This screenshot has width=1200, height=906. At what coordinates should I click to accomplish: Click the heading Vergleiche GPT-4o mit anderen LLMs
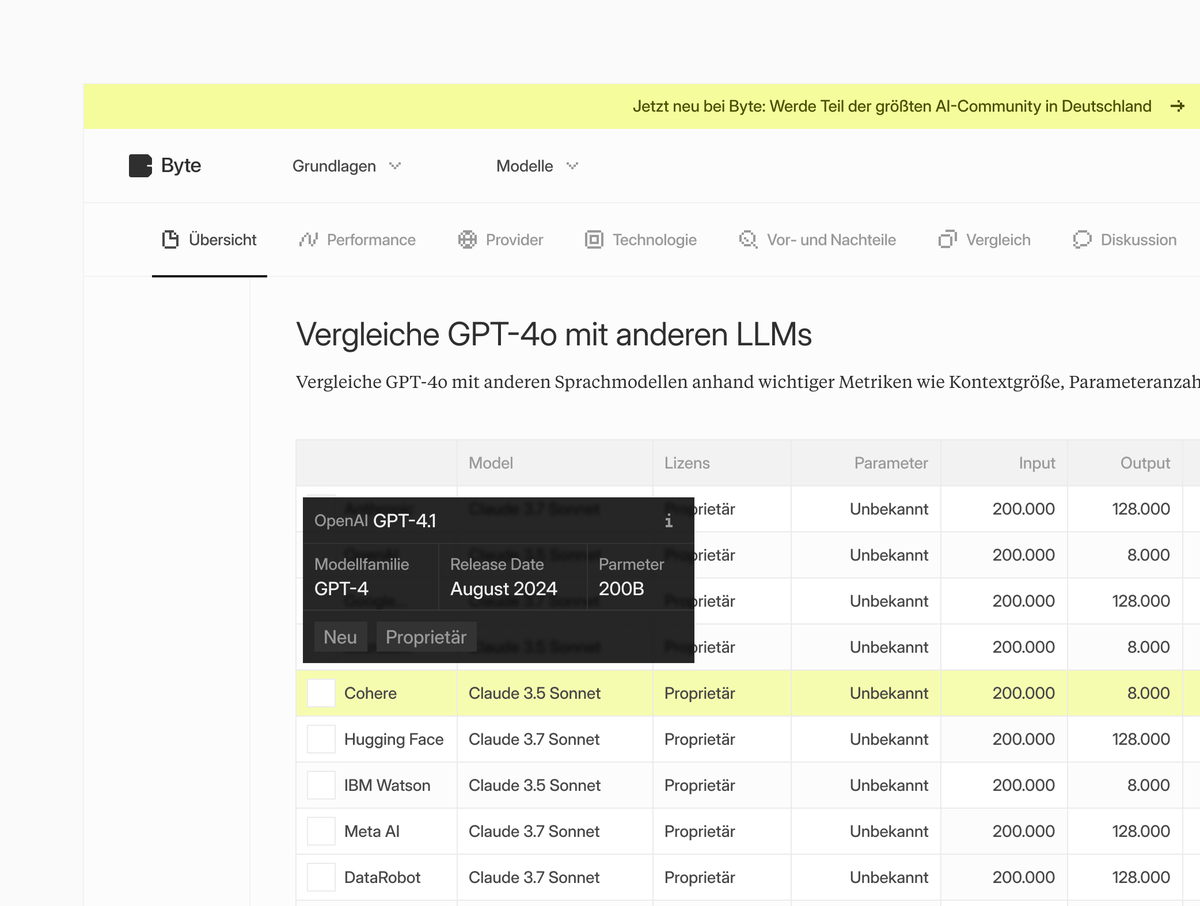(554, 334)
